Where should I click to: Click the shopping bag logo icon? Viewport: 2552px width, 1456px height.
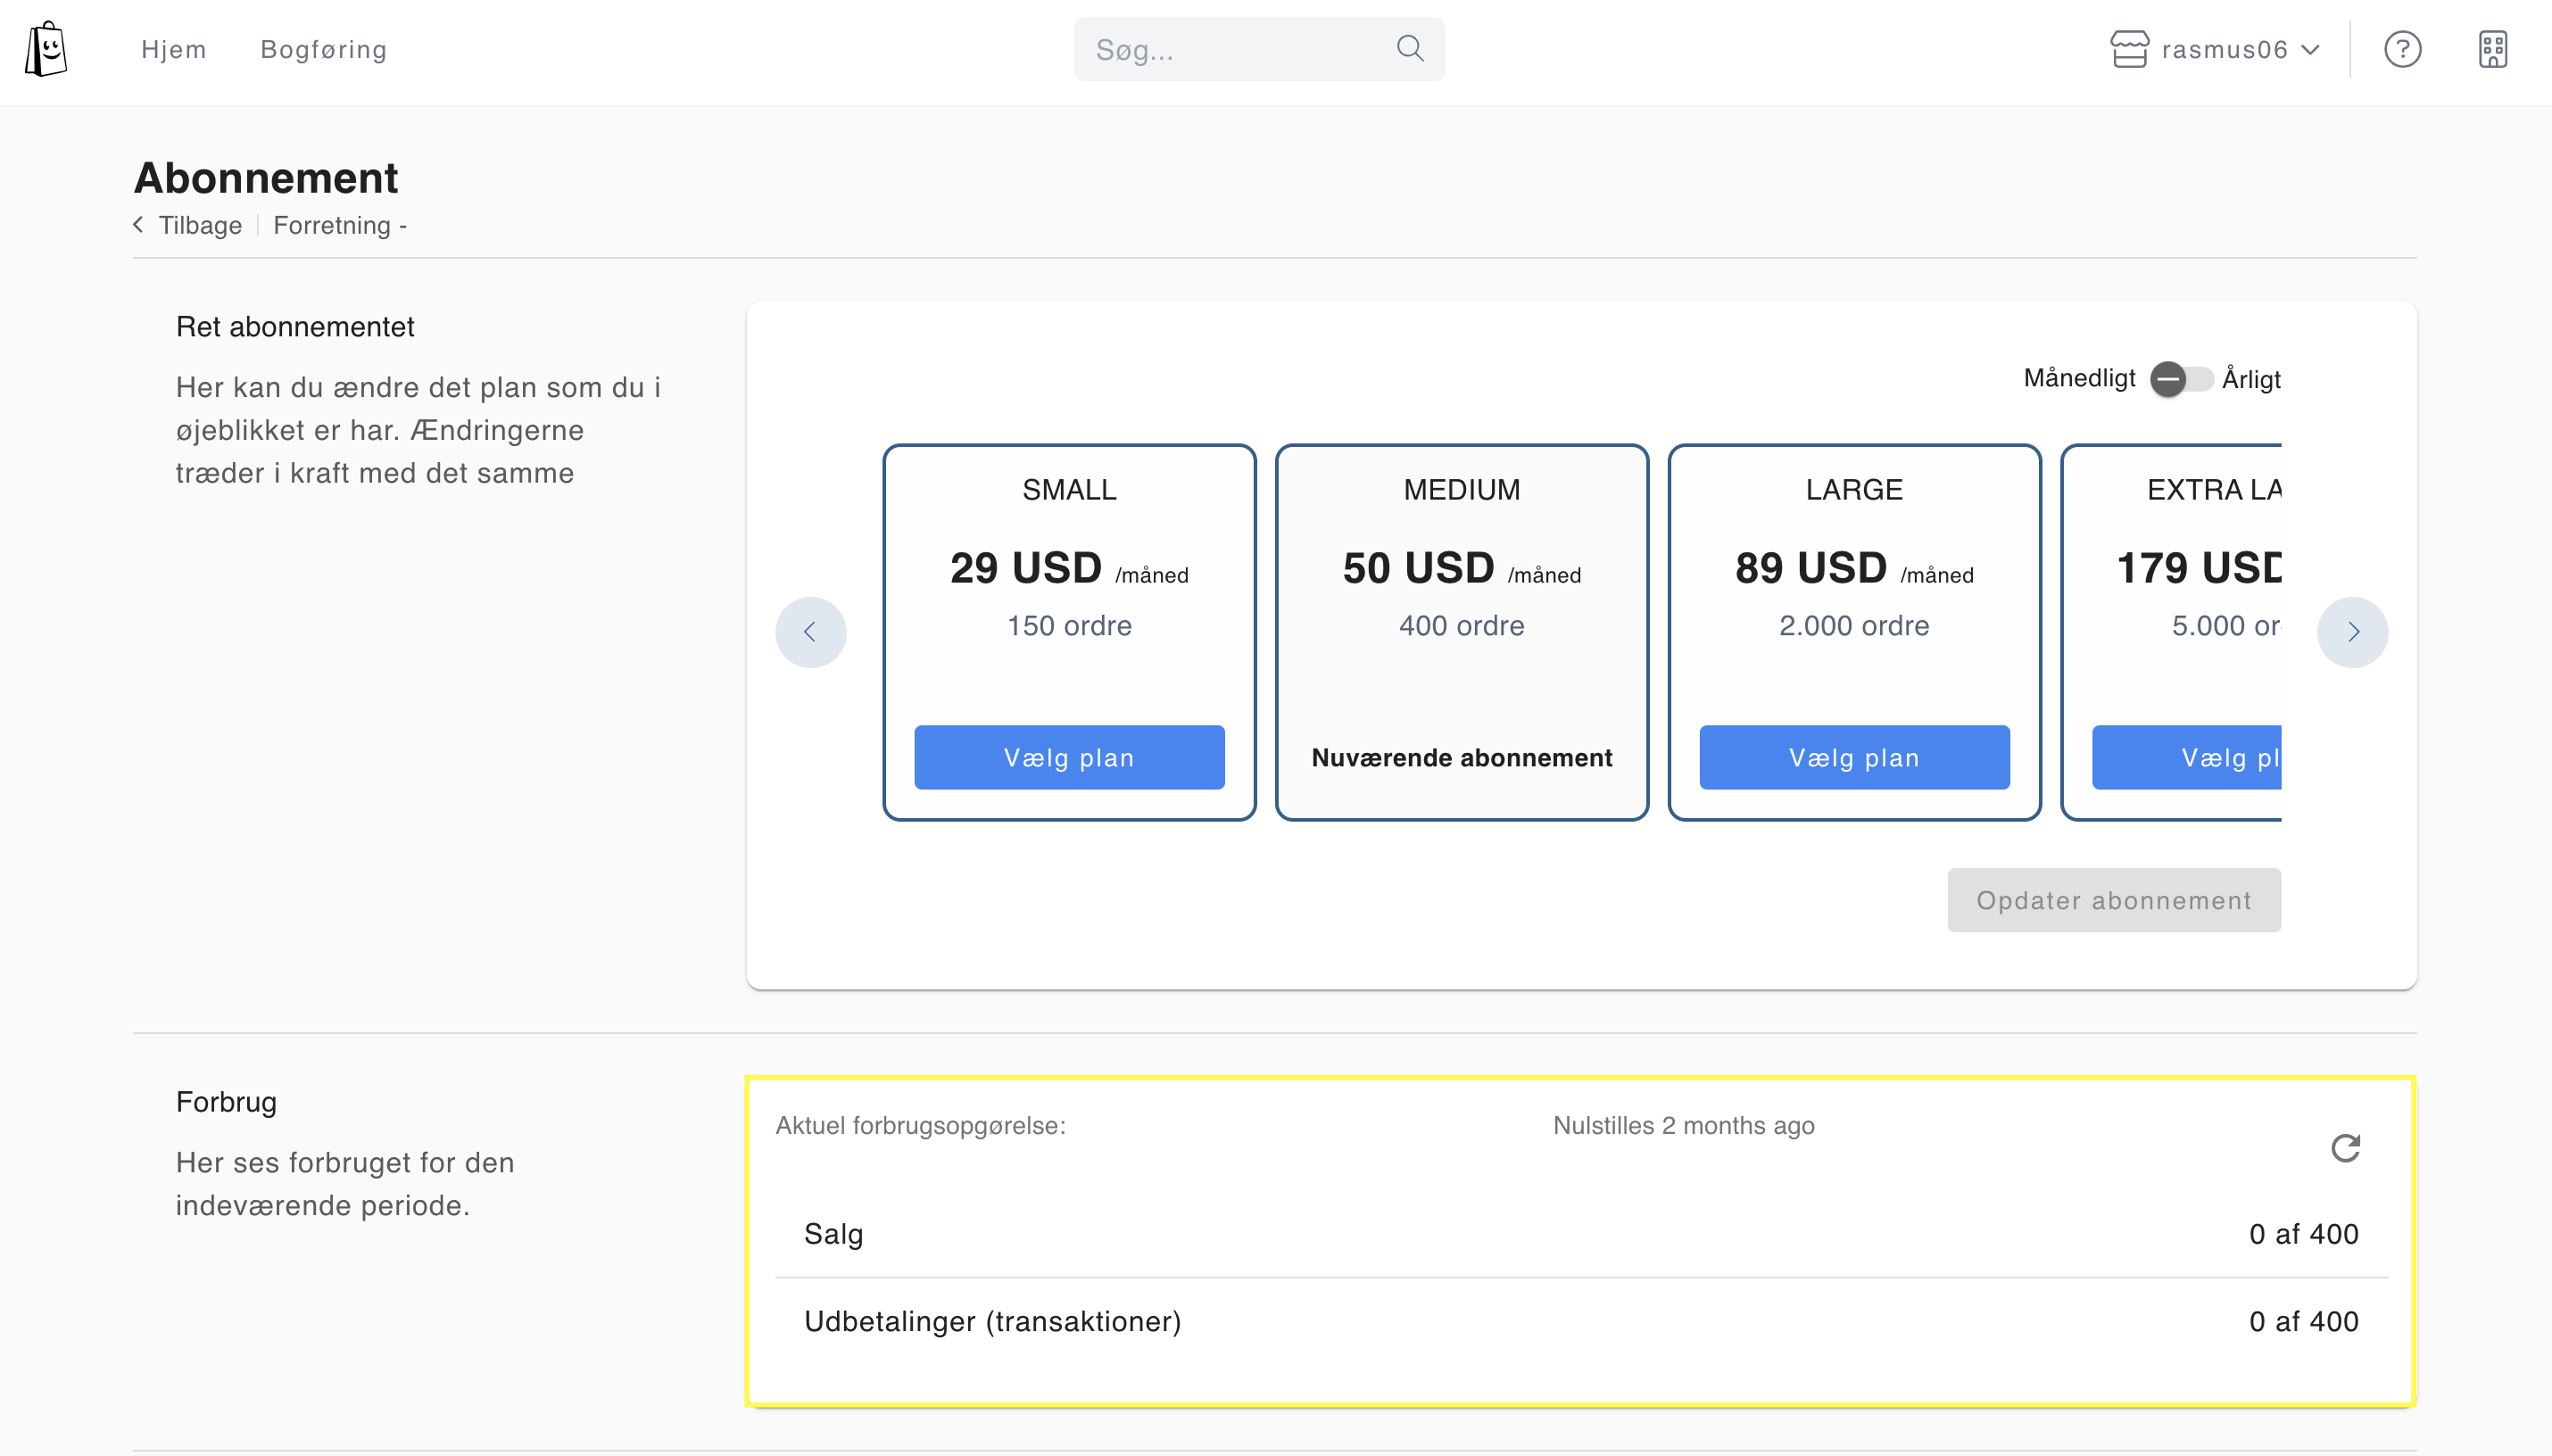(46, 49)
